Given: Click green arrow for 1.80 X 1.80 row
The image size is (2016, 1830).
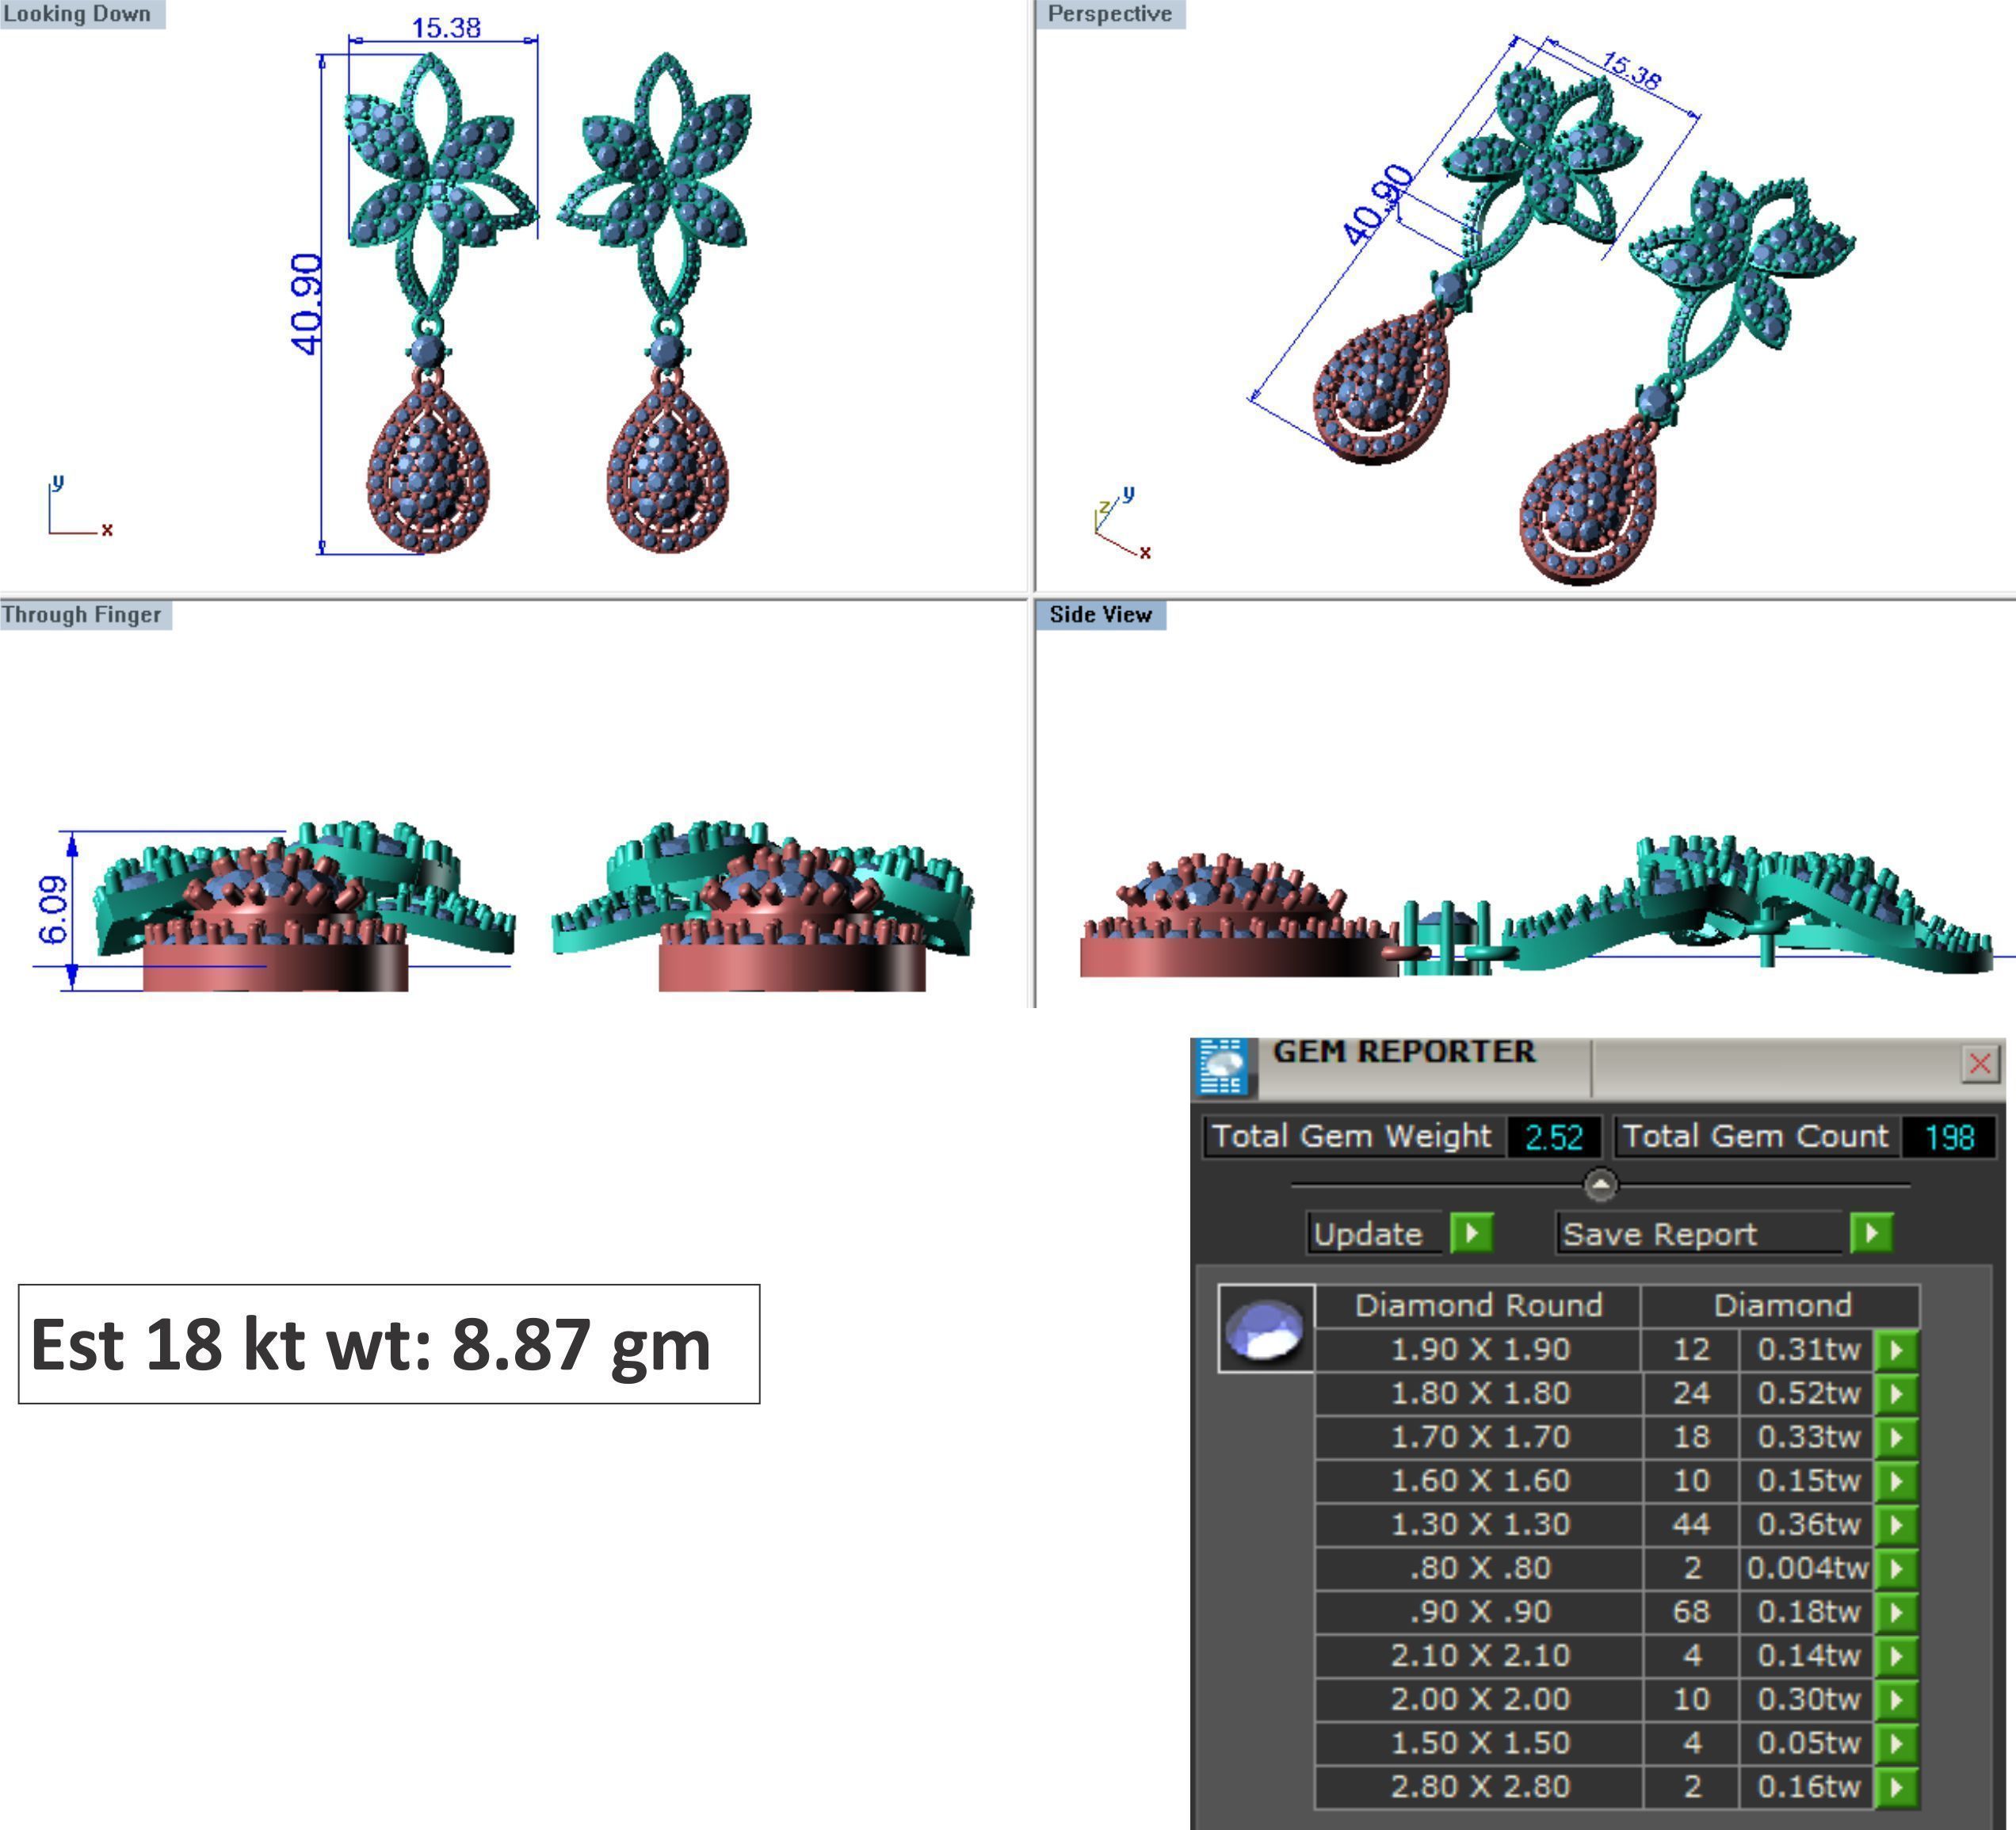Looking at the screenshot, I should pyautogui.click(x=1896, y=1393).
